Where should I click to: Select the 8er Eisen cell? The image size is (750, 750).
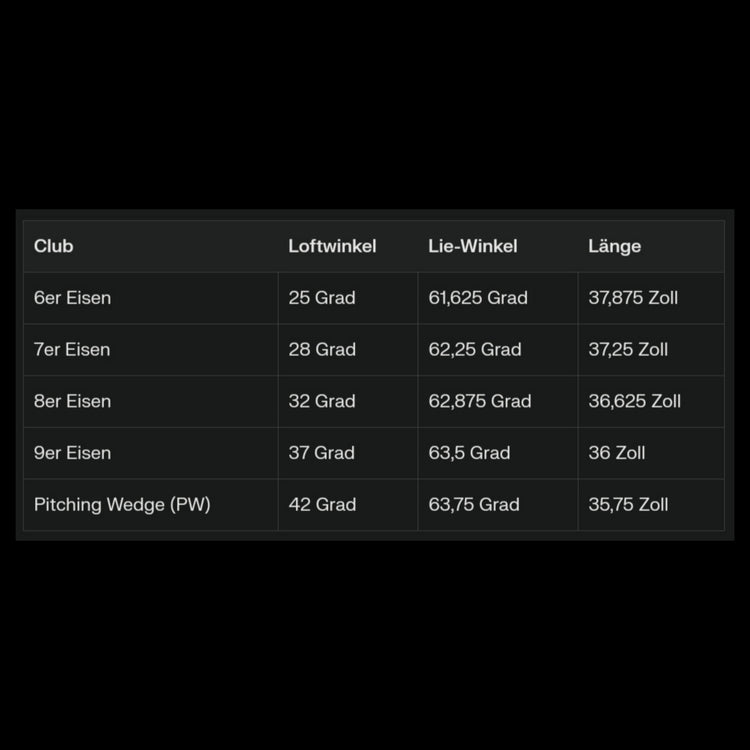[x=72, y=401]
